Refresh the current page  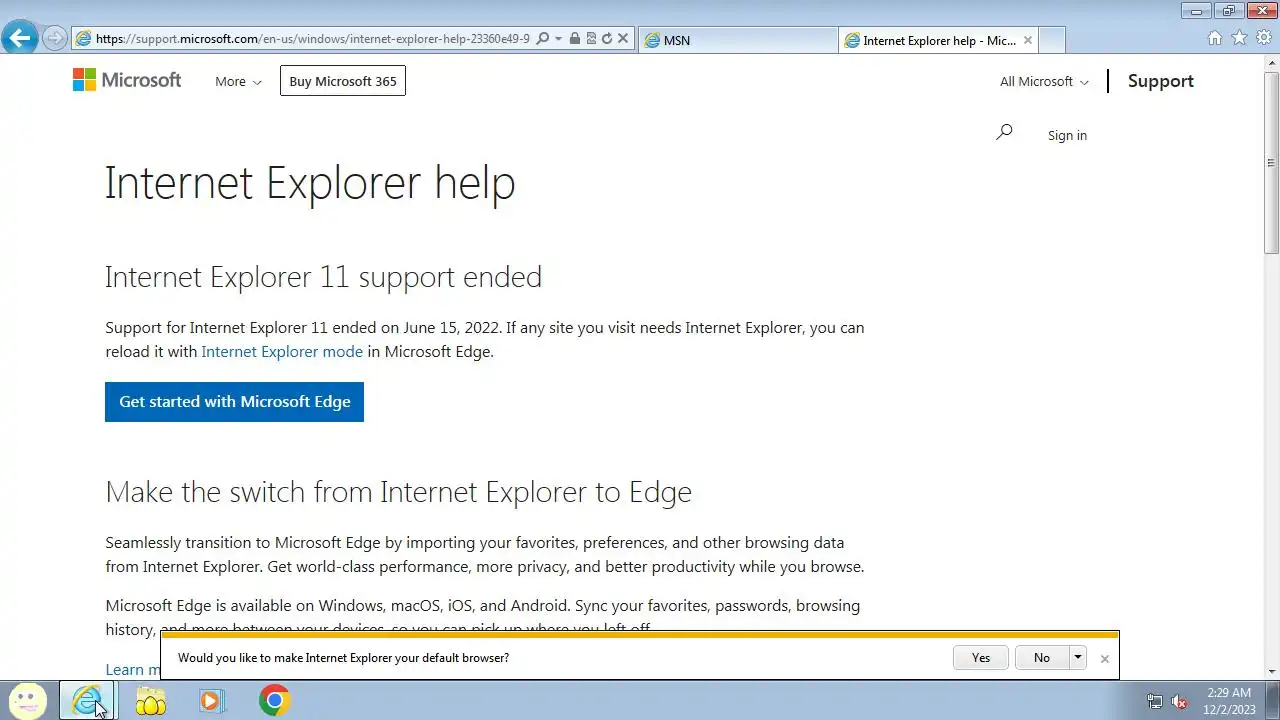[606, 39]
